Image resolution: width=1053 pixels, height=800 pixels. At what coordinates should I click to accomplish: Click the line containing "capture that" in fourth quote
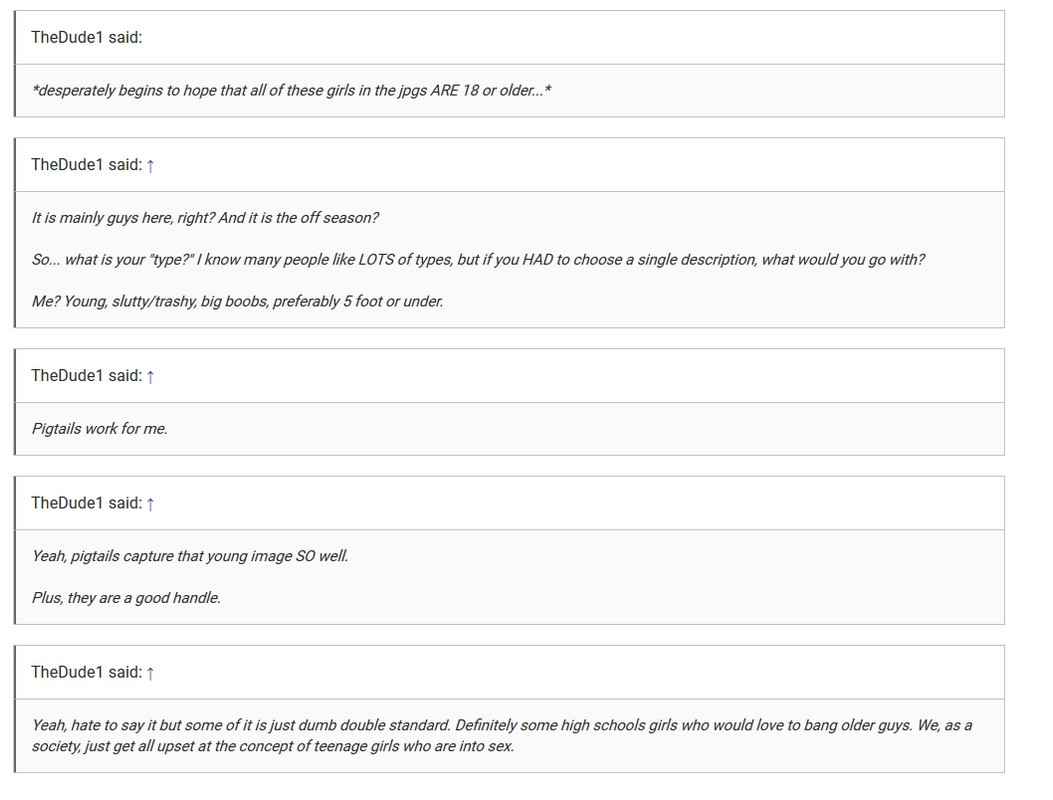click(x=190, y=557)
